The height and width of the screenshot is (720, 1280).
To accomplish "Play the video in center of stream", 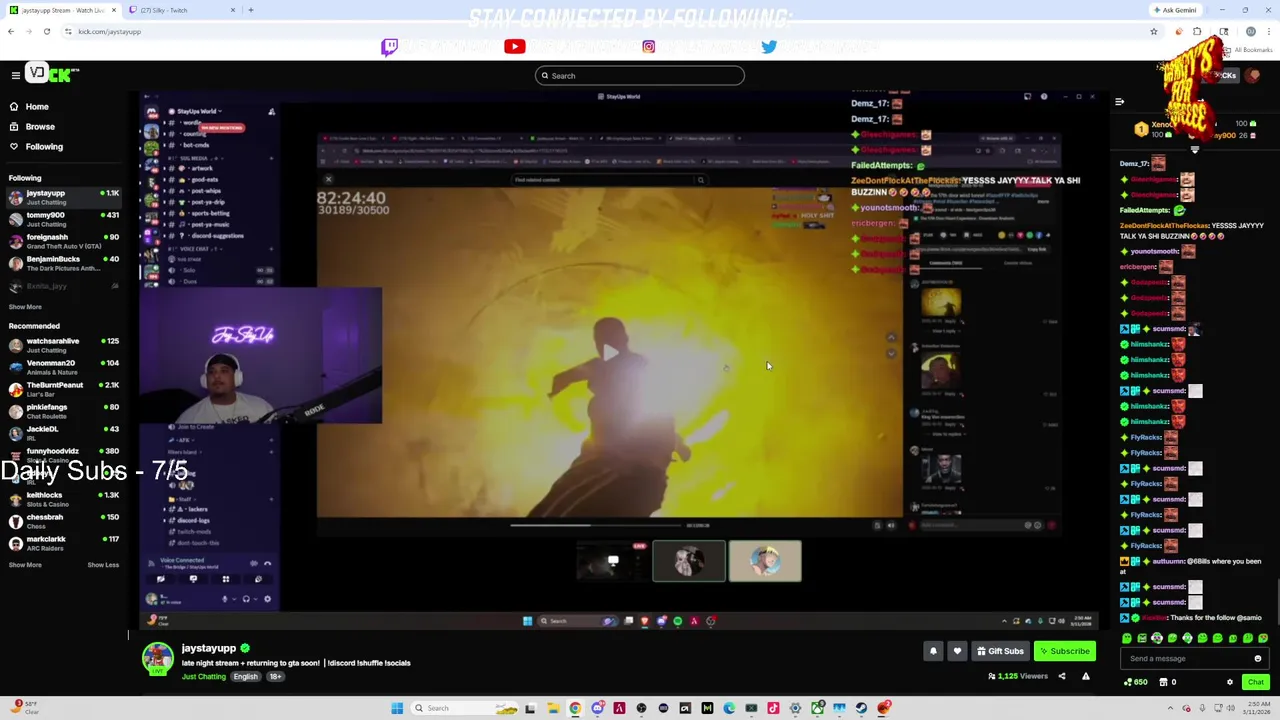I will pos(609,352).
